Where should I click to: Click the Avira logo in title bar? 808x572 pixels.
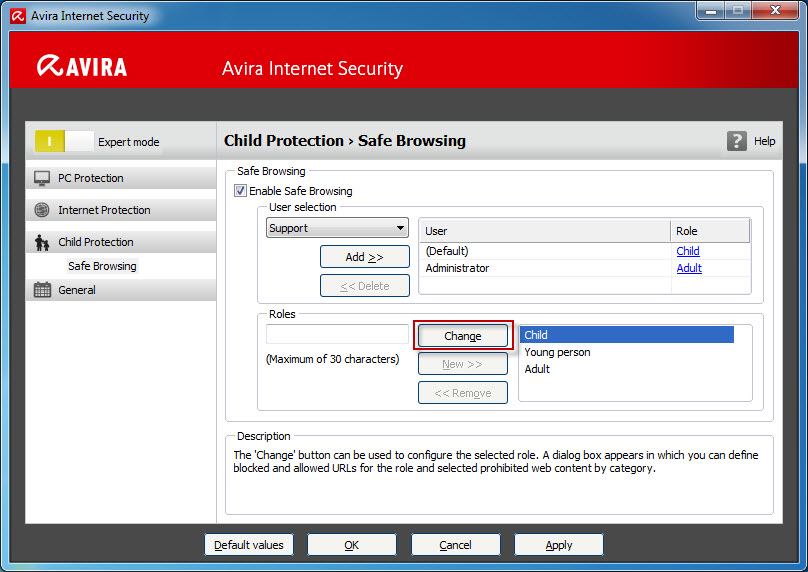click(x=18, y=15)
